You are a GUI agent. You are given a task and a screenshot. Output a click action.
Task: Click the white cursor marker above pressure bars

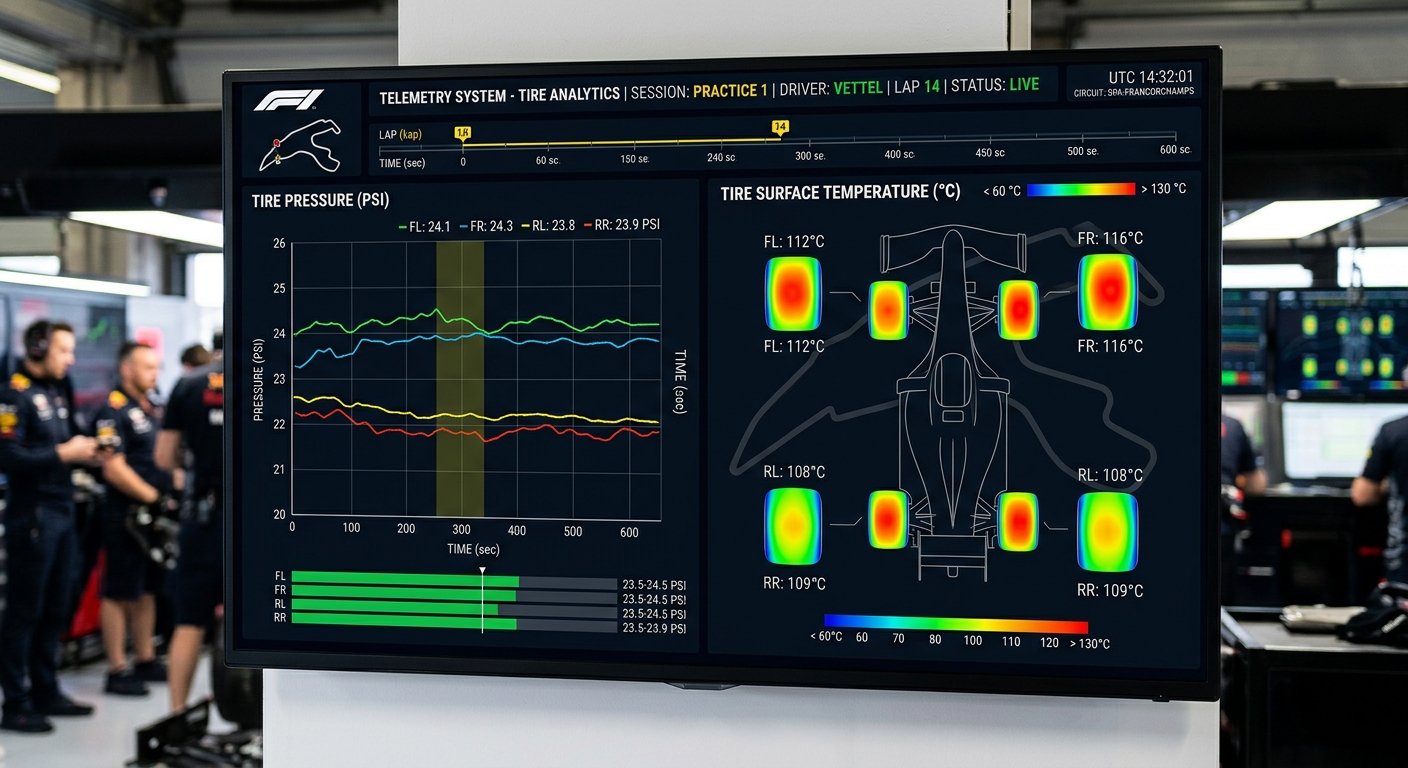point(482,571)
